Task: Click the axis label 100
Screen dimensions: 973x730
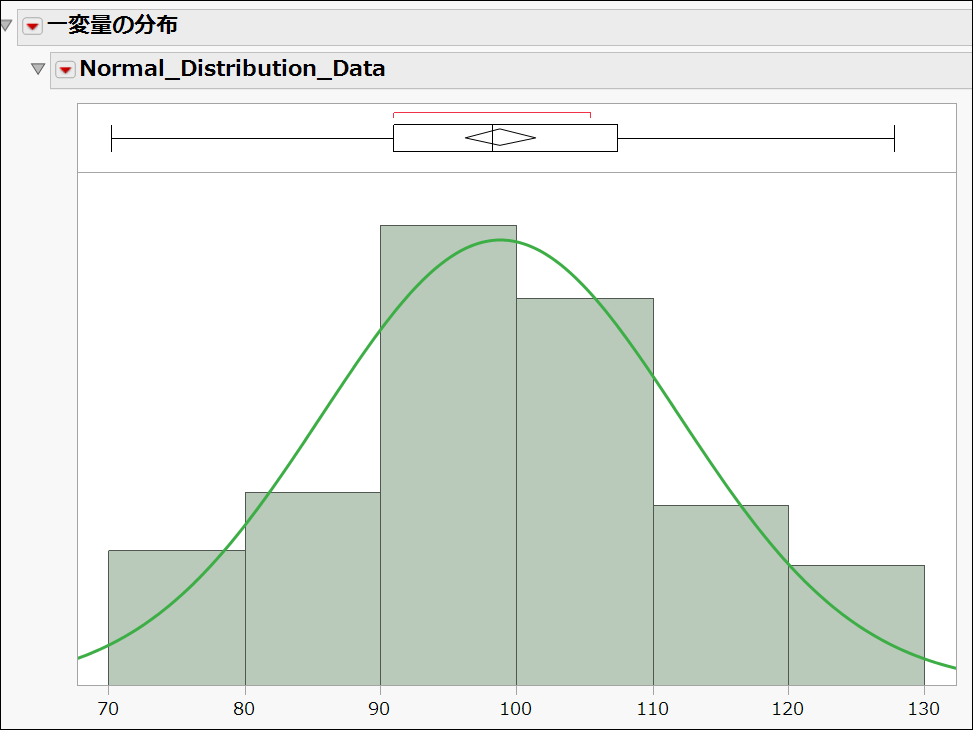Action: coord(516,708)
